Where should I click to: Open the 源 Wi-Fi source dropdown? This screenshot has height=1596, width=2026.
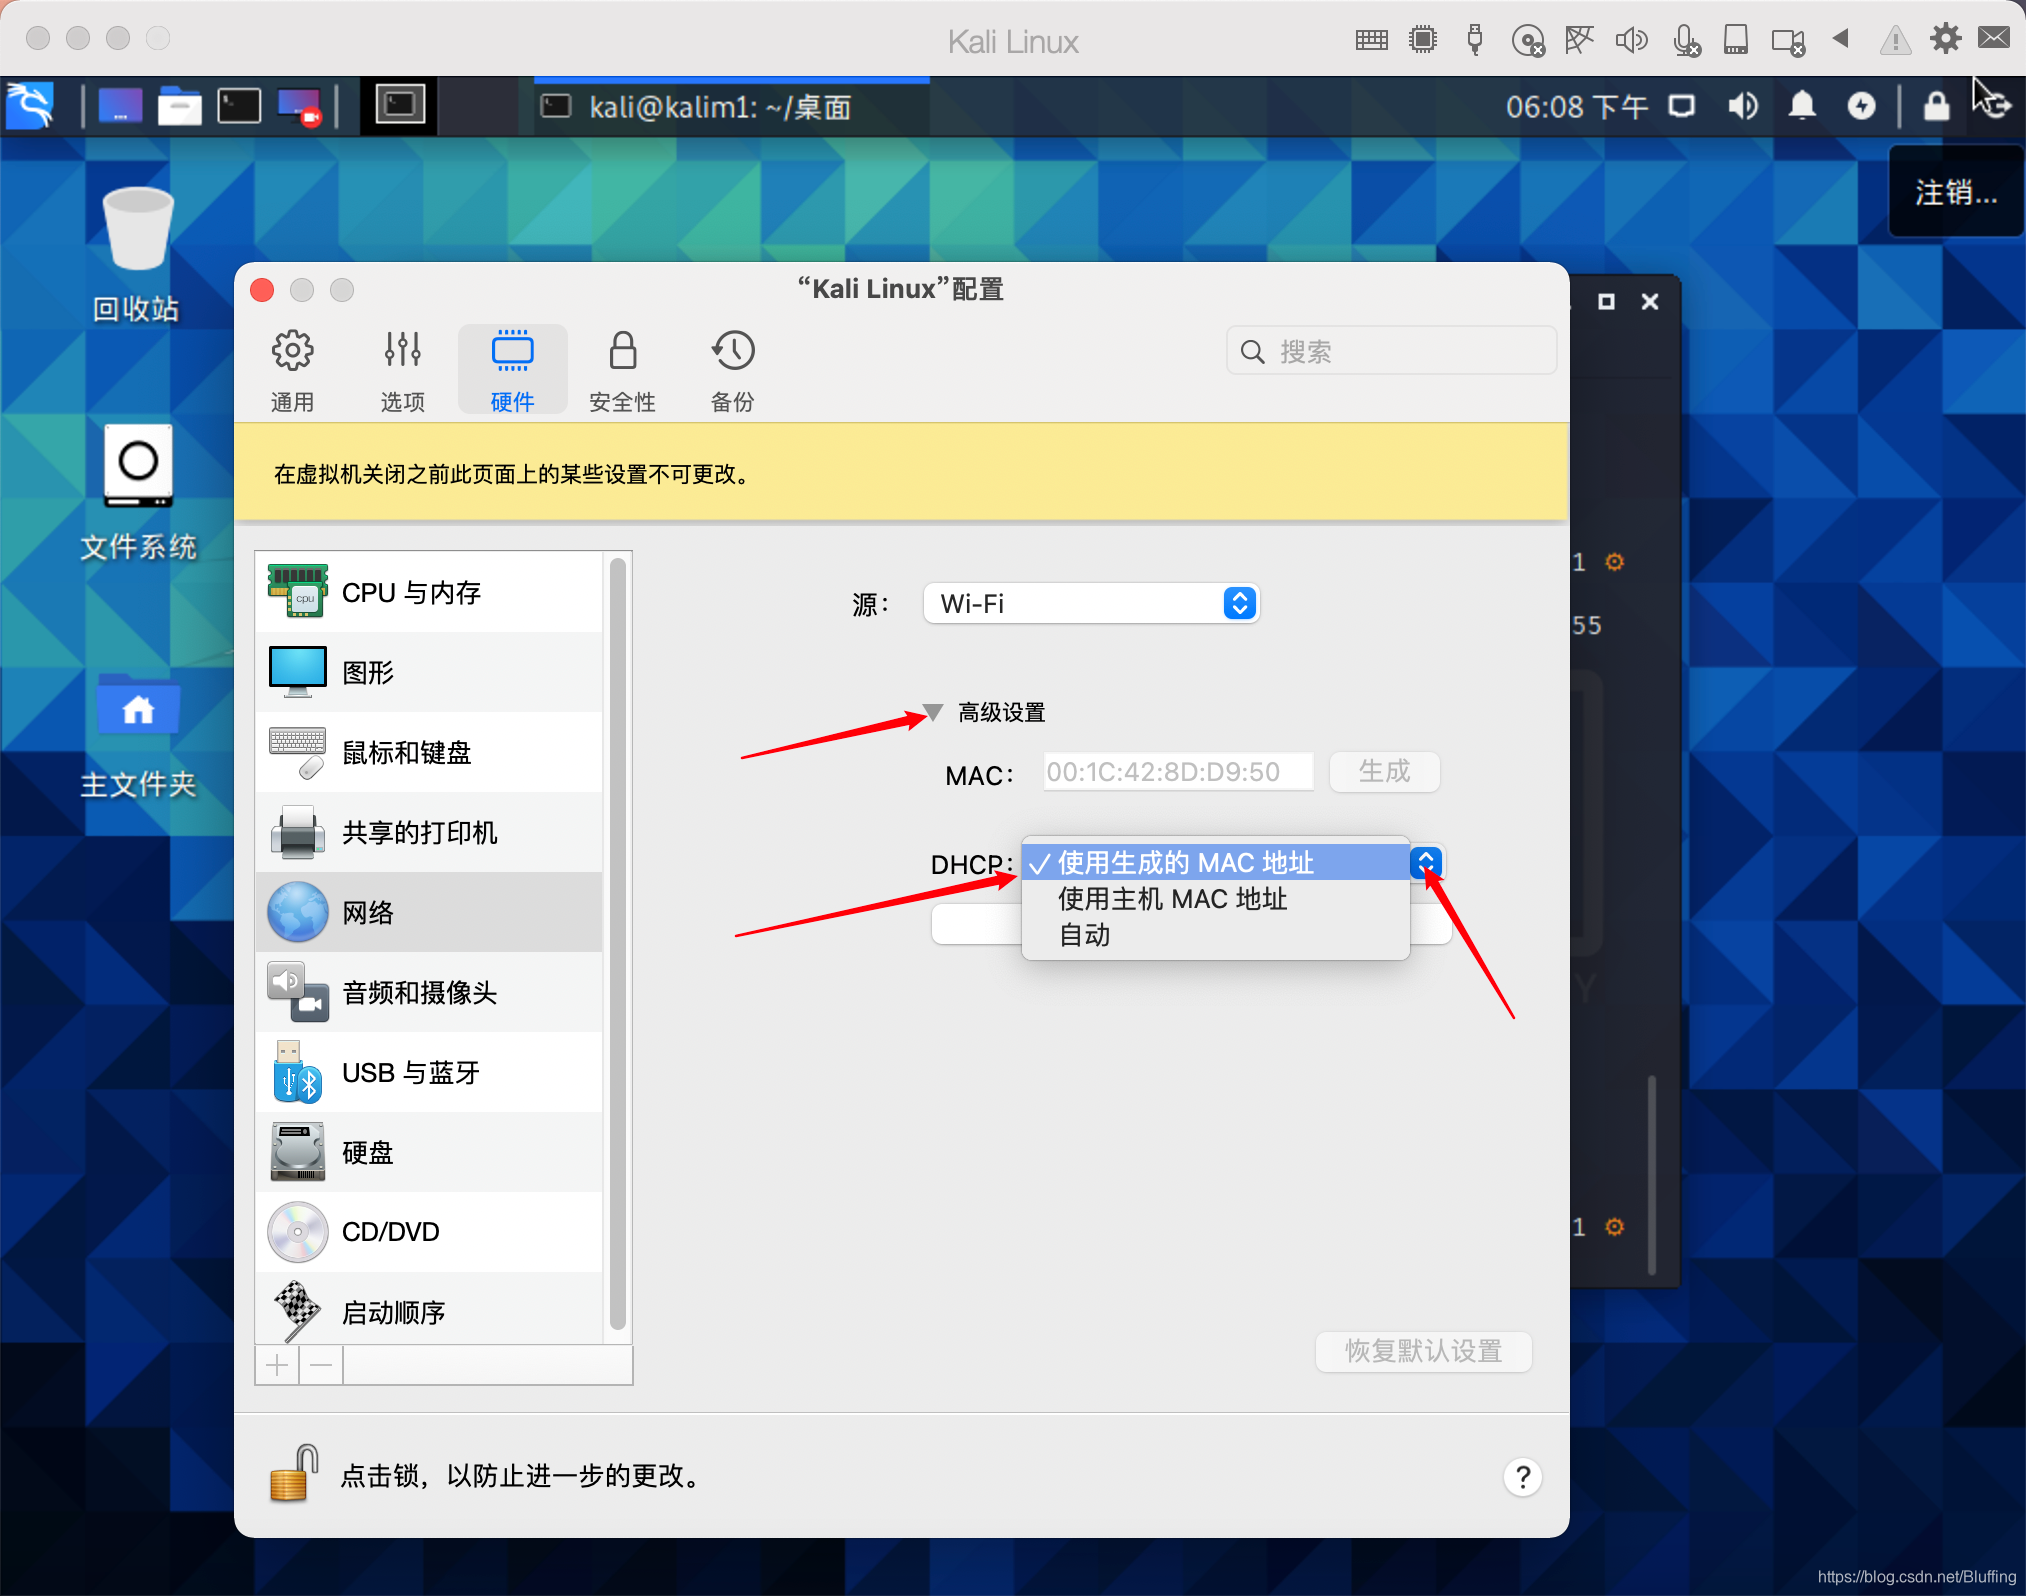click(1091, 603)
